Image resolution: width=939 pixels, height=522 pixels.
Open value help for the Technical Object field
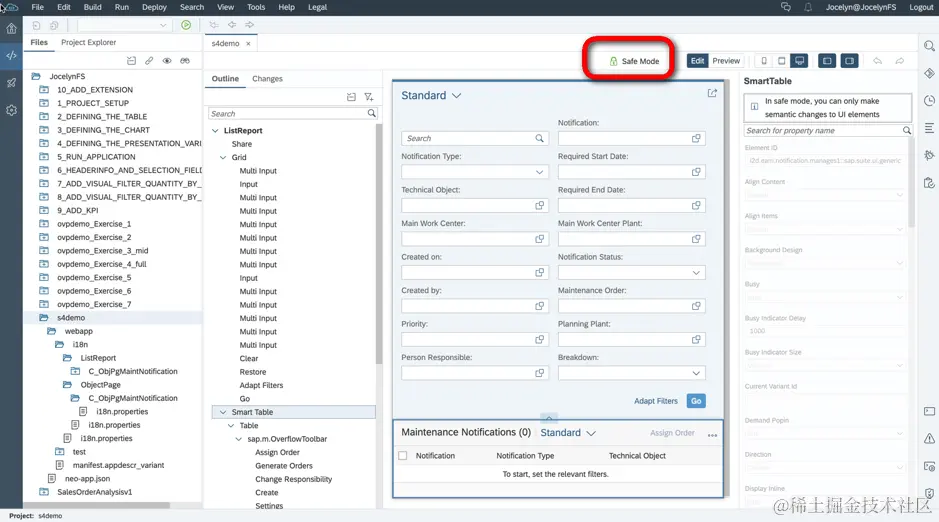tap(540, 205)
